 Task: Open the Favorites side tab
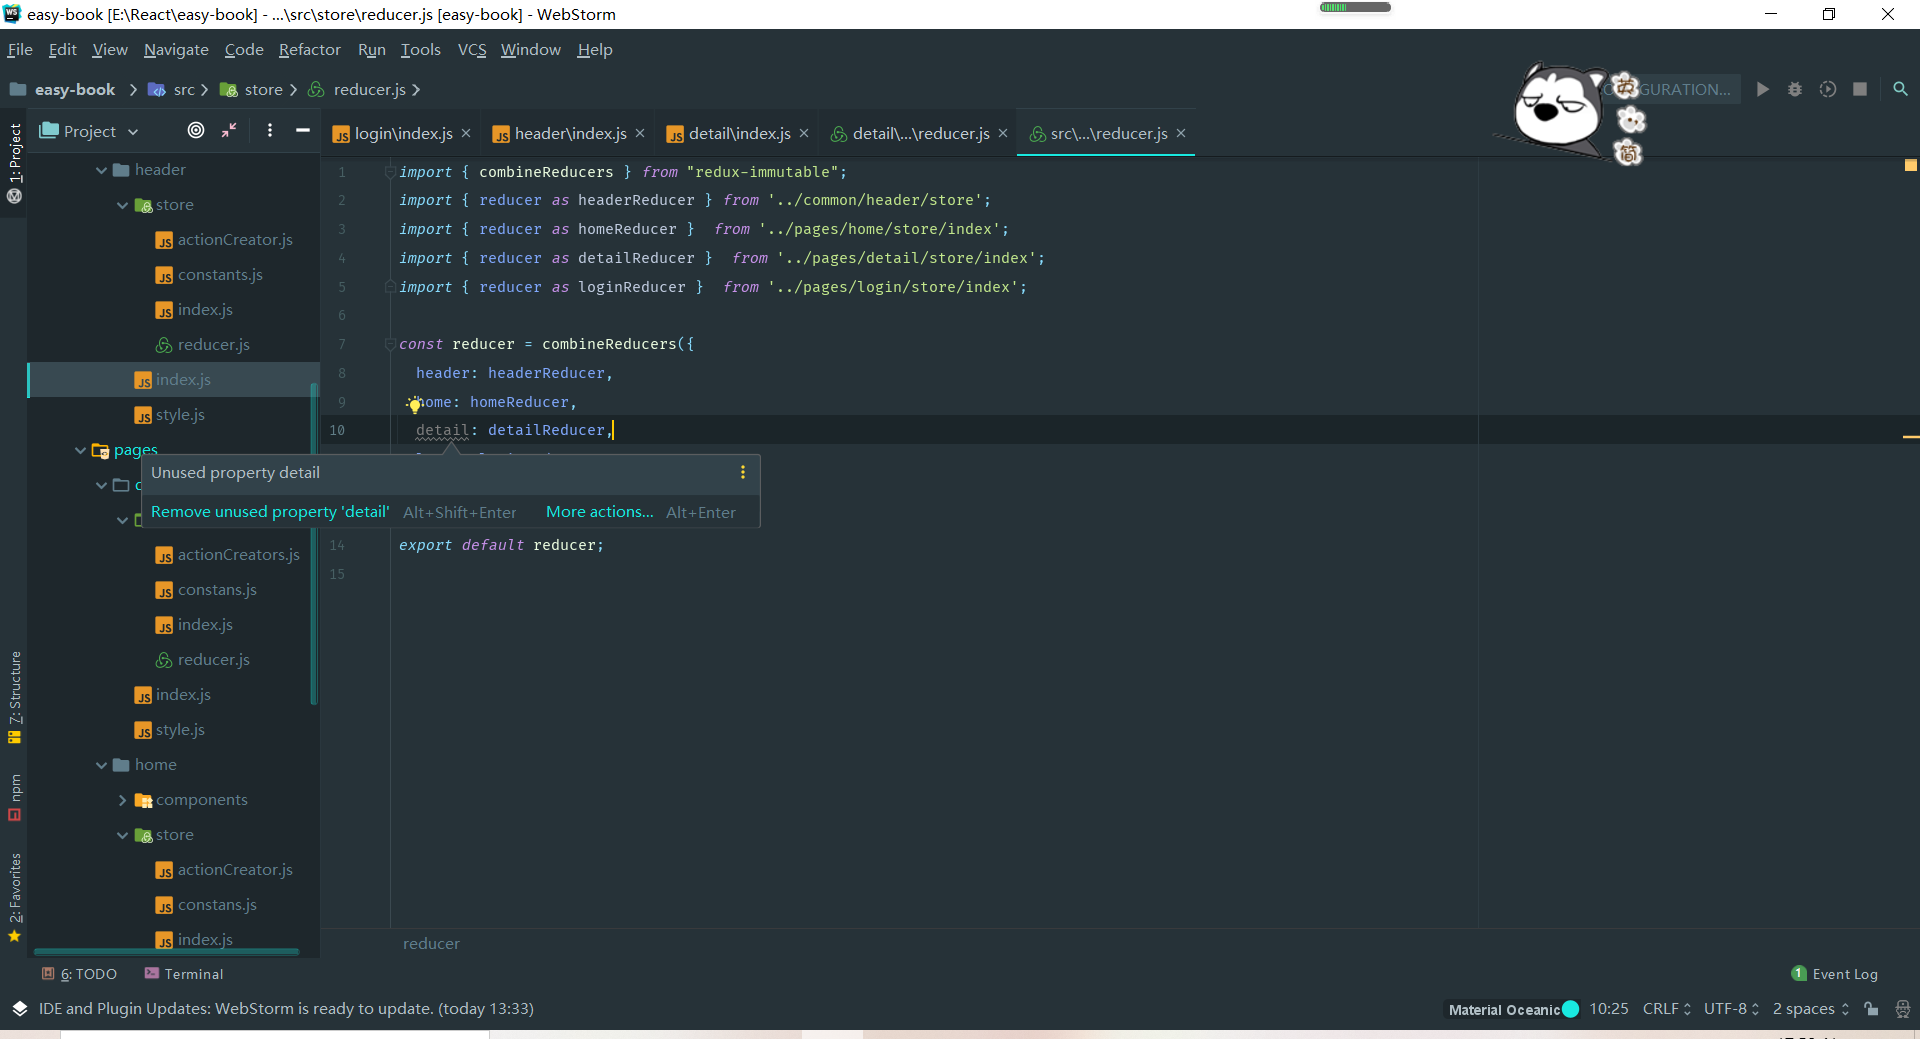(x=14, y=897)
